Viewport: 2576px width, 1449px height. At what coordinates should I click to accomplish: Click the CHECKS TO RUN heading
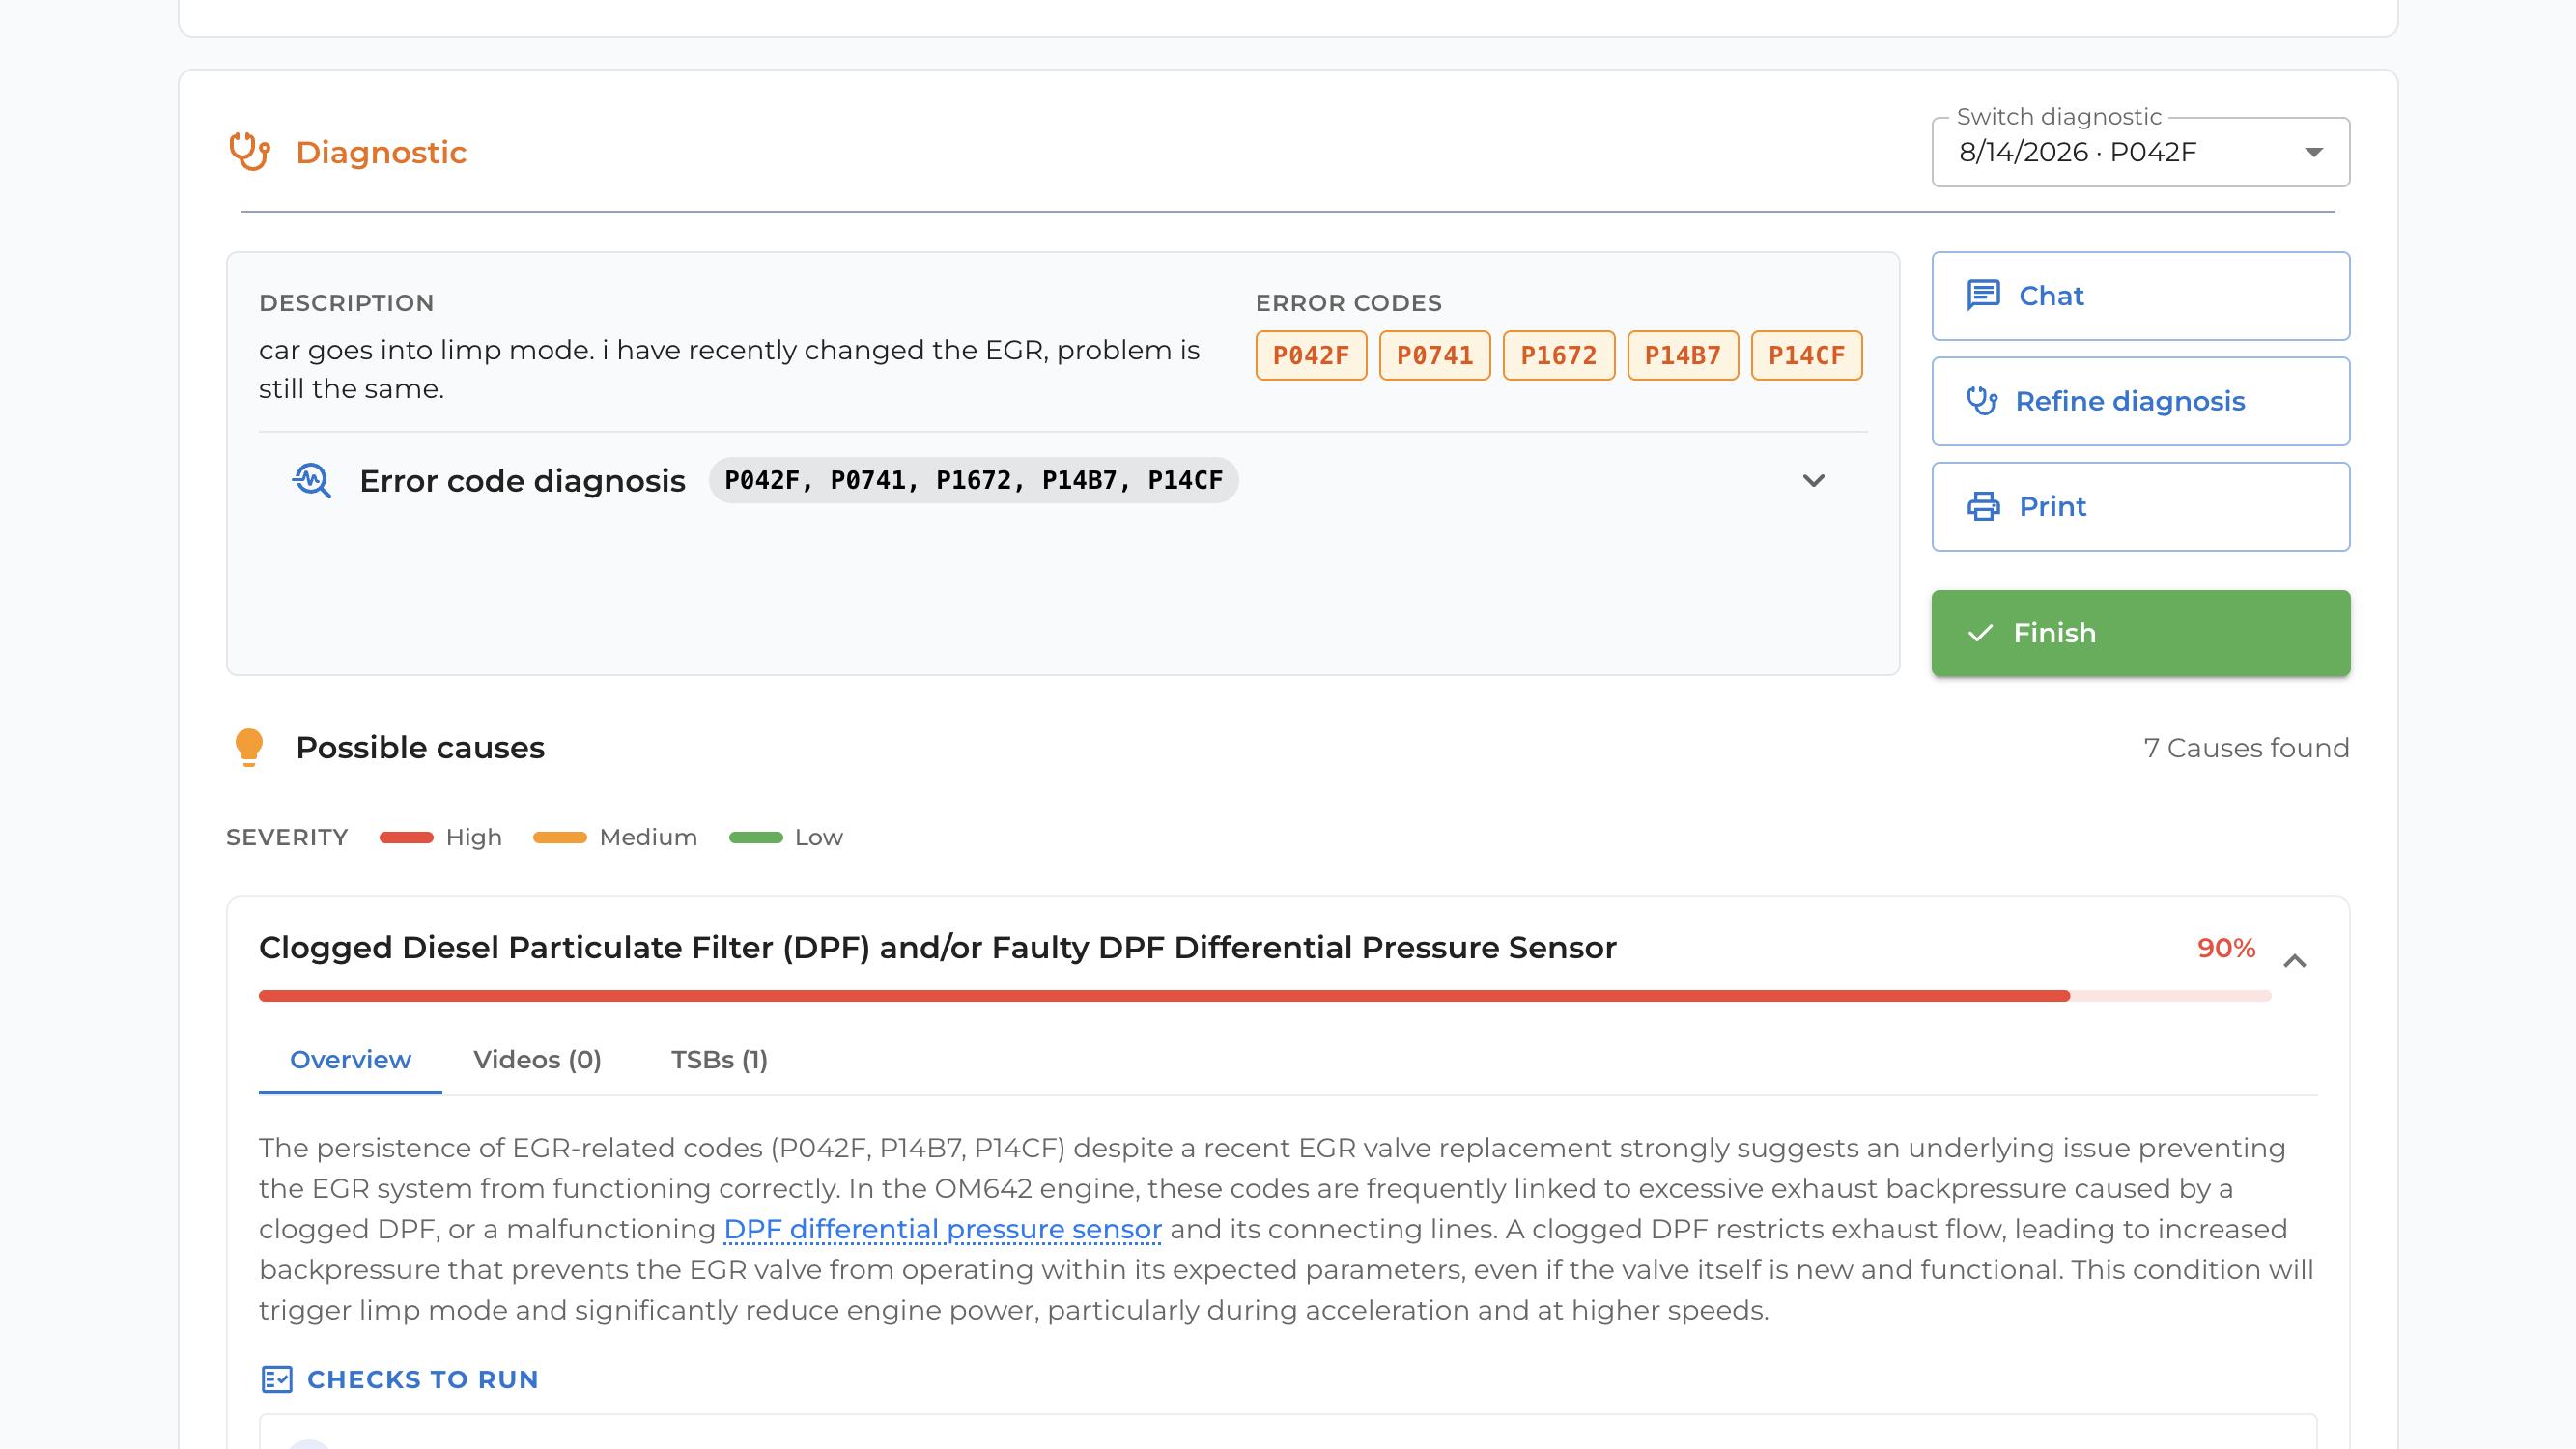(422, 1379)
